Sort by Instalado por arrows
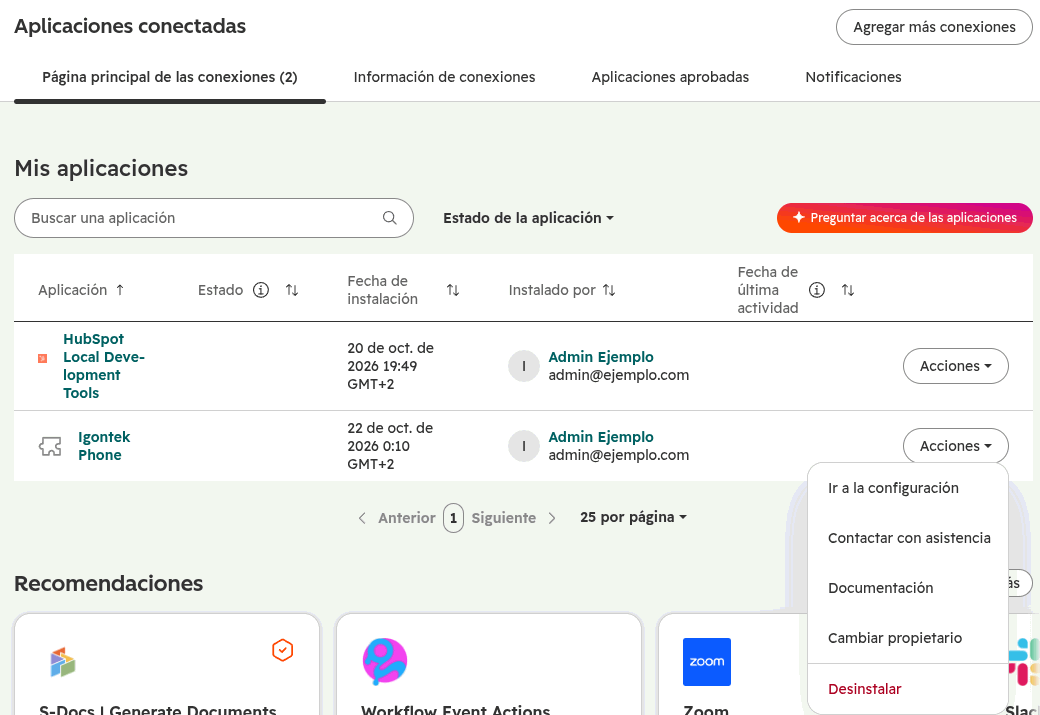Image resolution: width=1040 pixels, height=715 pixels. tap(609, 290)
